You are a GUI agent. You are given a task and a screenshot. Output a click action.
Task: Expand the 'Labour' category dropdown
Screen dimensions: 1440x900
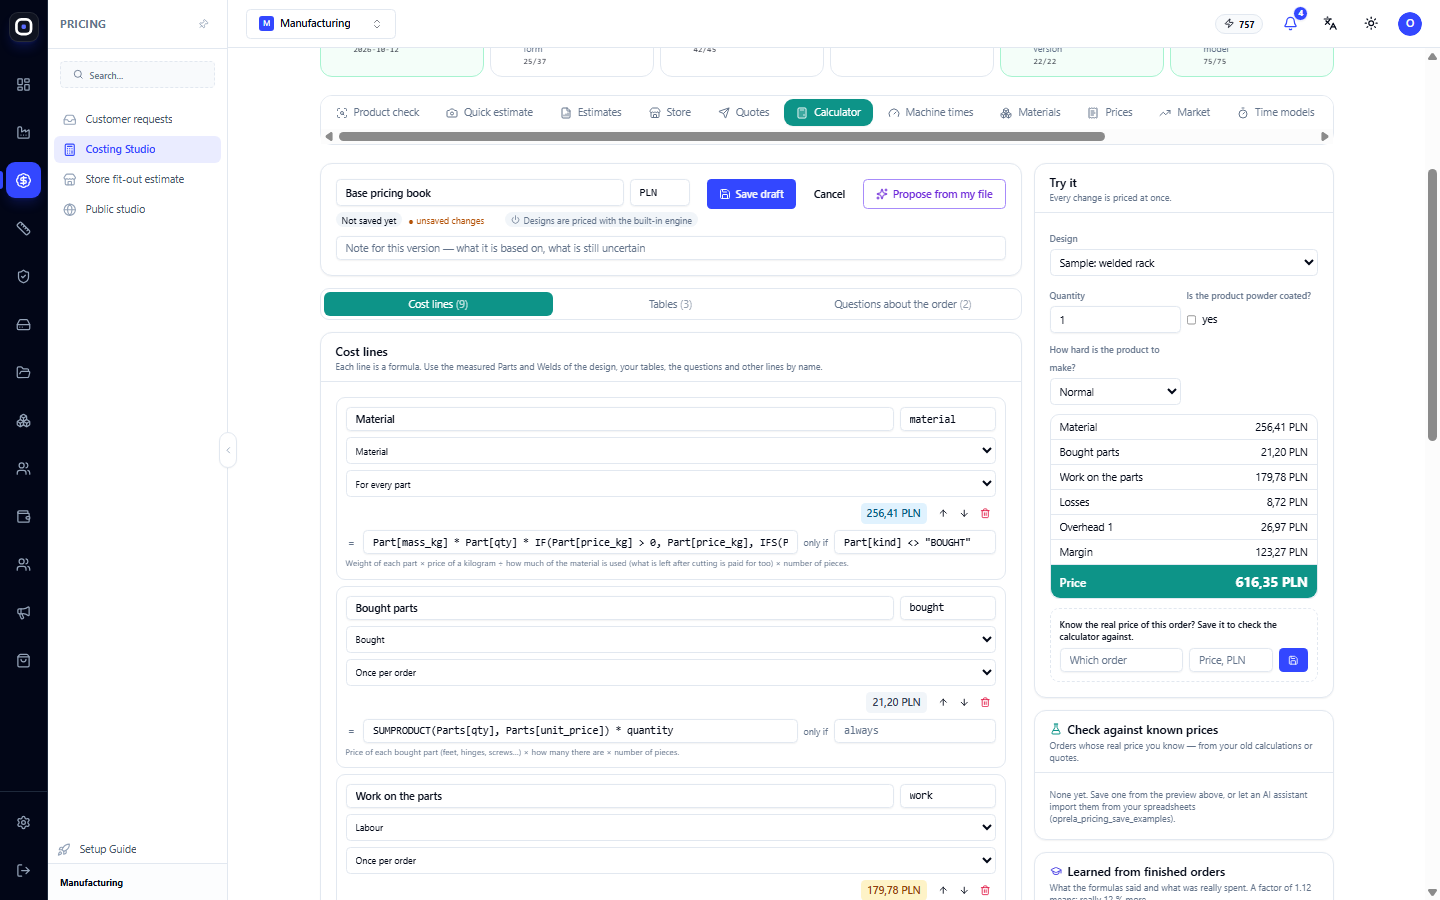click(670, 827)
